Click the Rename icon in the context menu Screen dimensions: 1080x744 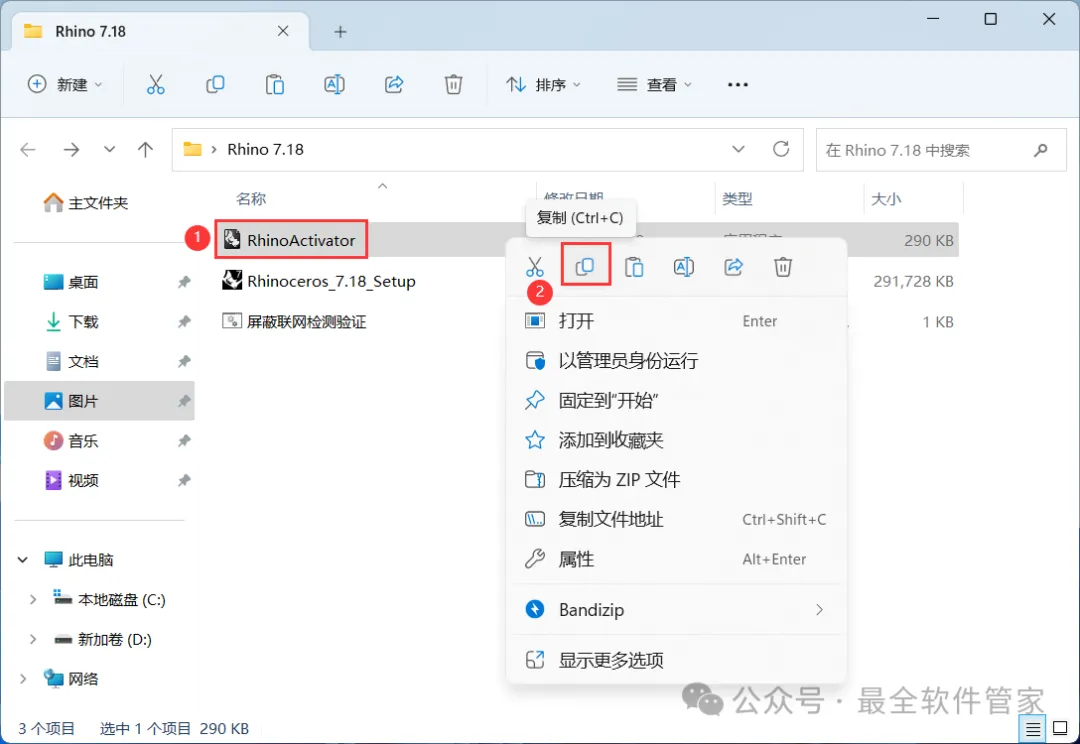[x=683, y=267]
